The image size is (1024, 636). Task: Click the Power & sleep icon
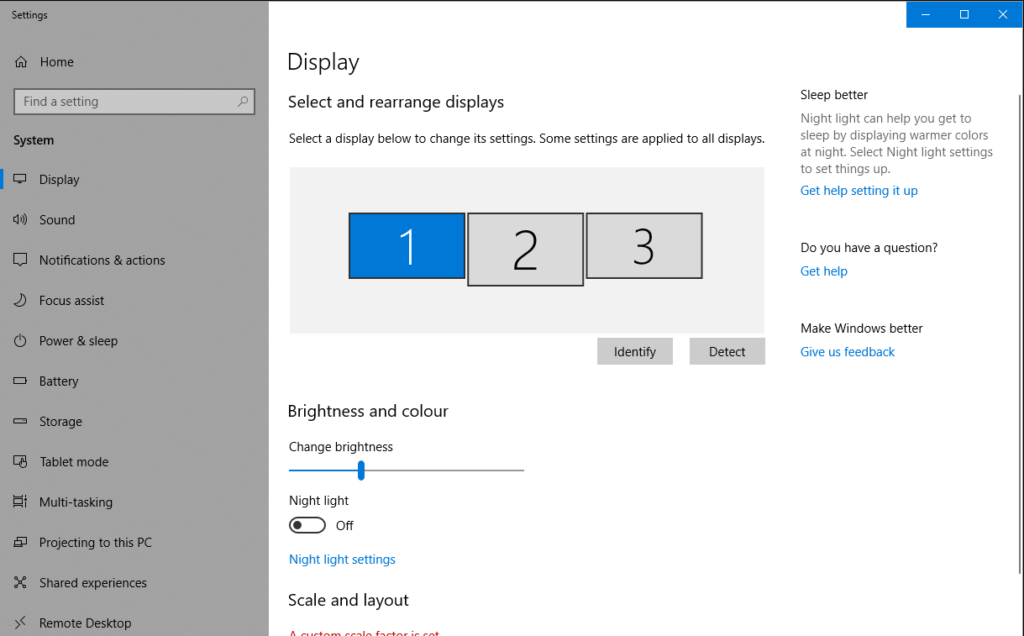tap(20, 340)
